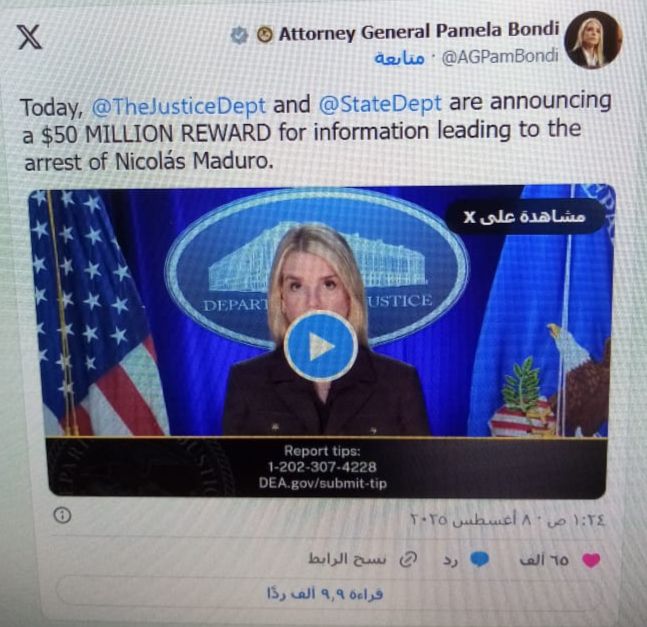Like the post with the pink heart
Screen dimensions: 647x627
(590, 560)
